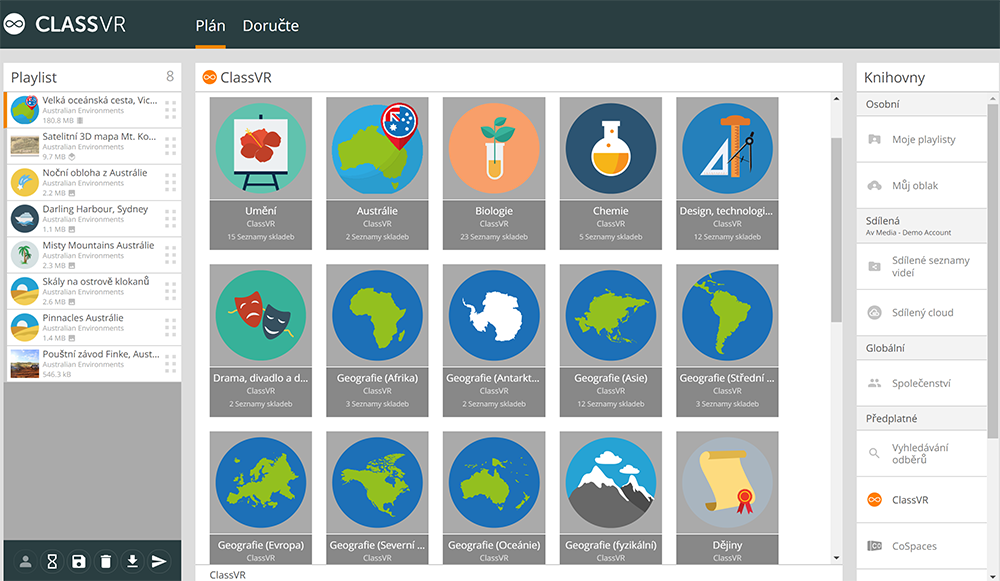Click the up arrow of the library scrollbar
Viewport: 1000px width, 581px height.
point(836,99)
